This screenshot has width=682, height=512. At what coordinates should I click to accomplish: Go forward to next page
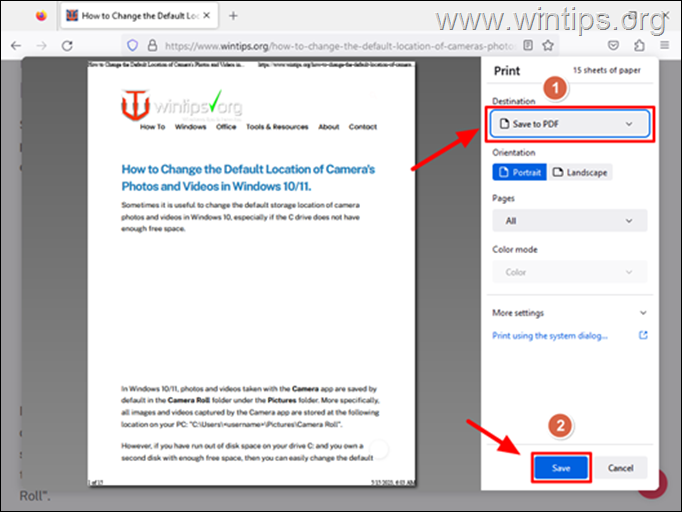click(41, 45)
